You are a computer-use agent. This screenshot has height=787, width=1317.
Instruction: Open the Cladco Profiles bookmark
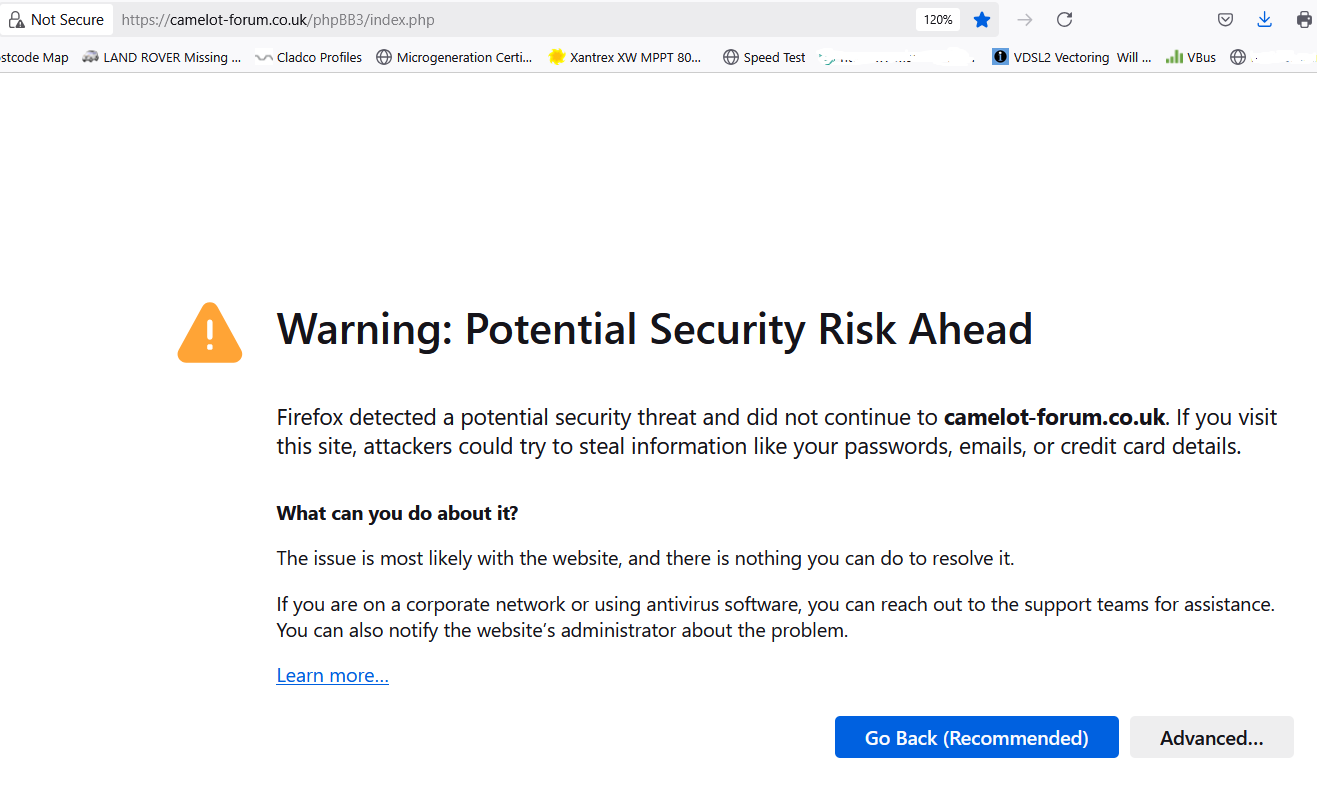tap(309, 58)
